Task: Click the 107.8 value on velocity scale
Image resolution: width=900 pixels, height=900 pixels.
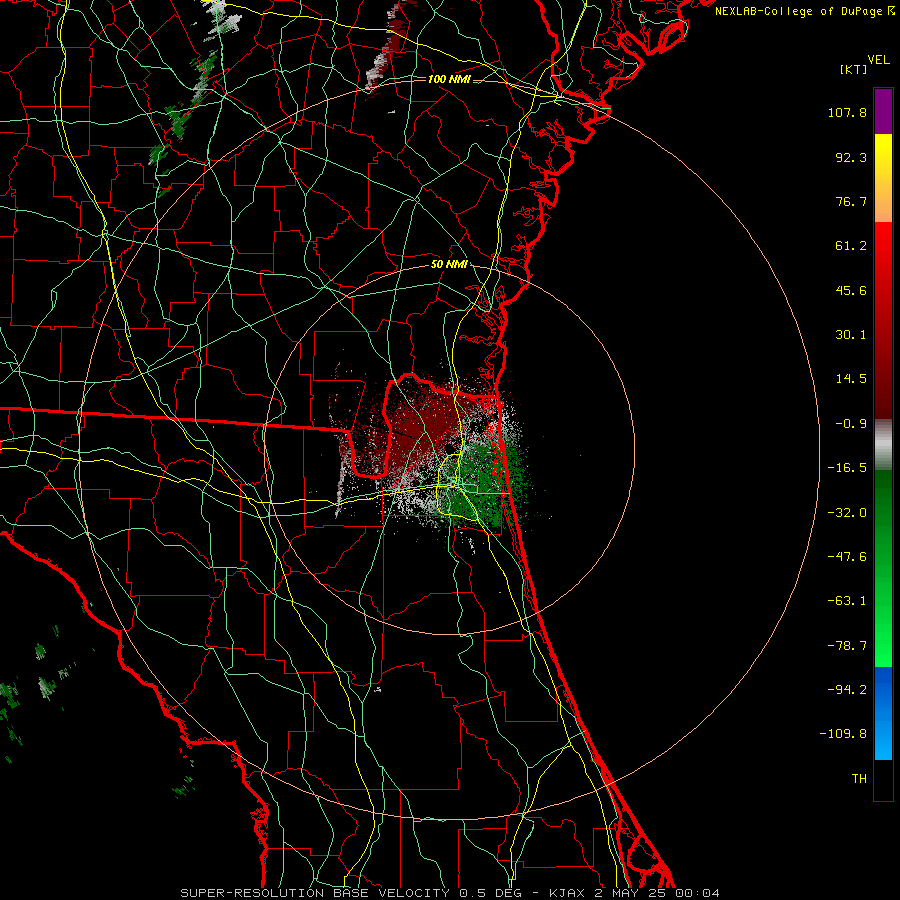Action: 847,112
